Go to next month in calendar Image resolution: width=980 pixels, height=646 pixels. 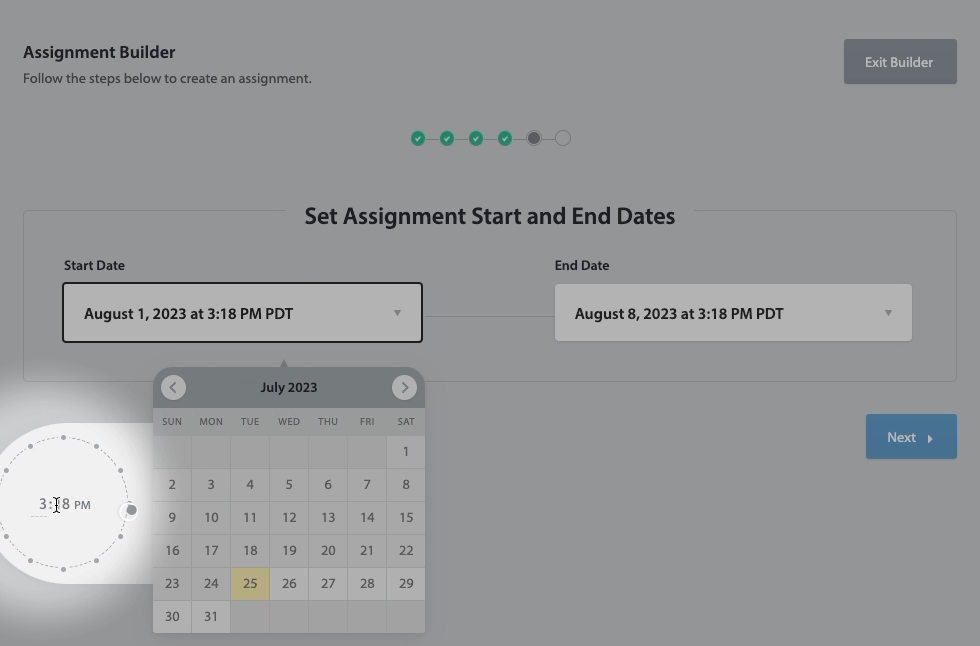(404, 387)
